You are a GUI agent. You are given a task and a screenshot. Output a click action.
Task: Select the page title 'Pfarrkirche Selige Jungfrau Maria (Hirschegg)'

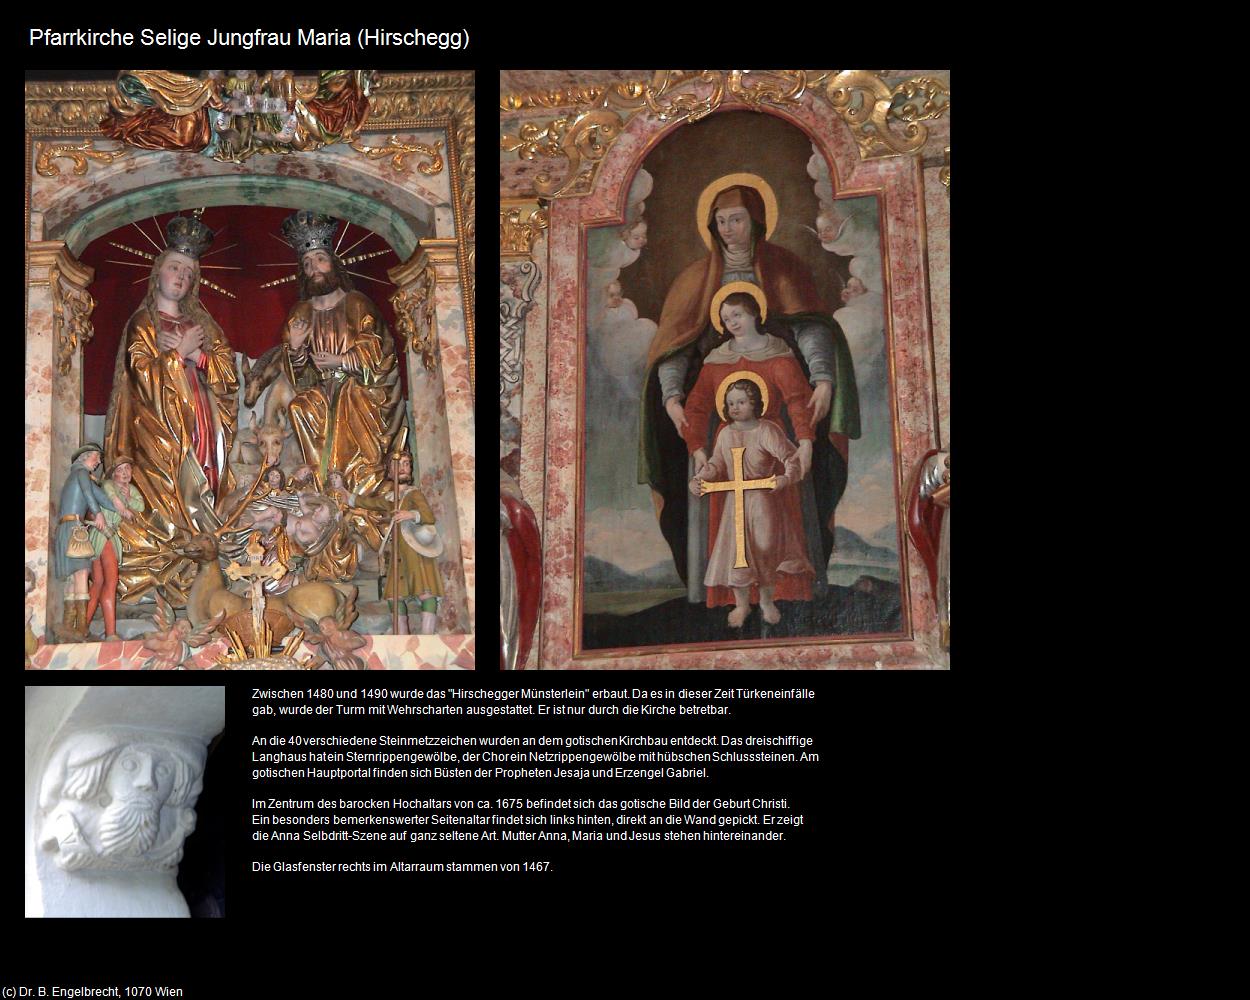[x=249, y=38]
